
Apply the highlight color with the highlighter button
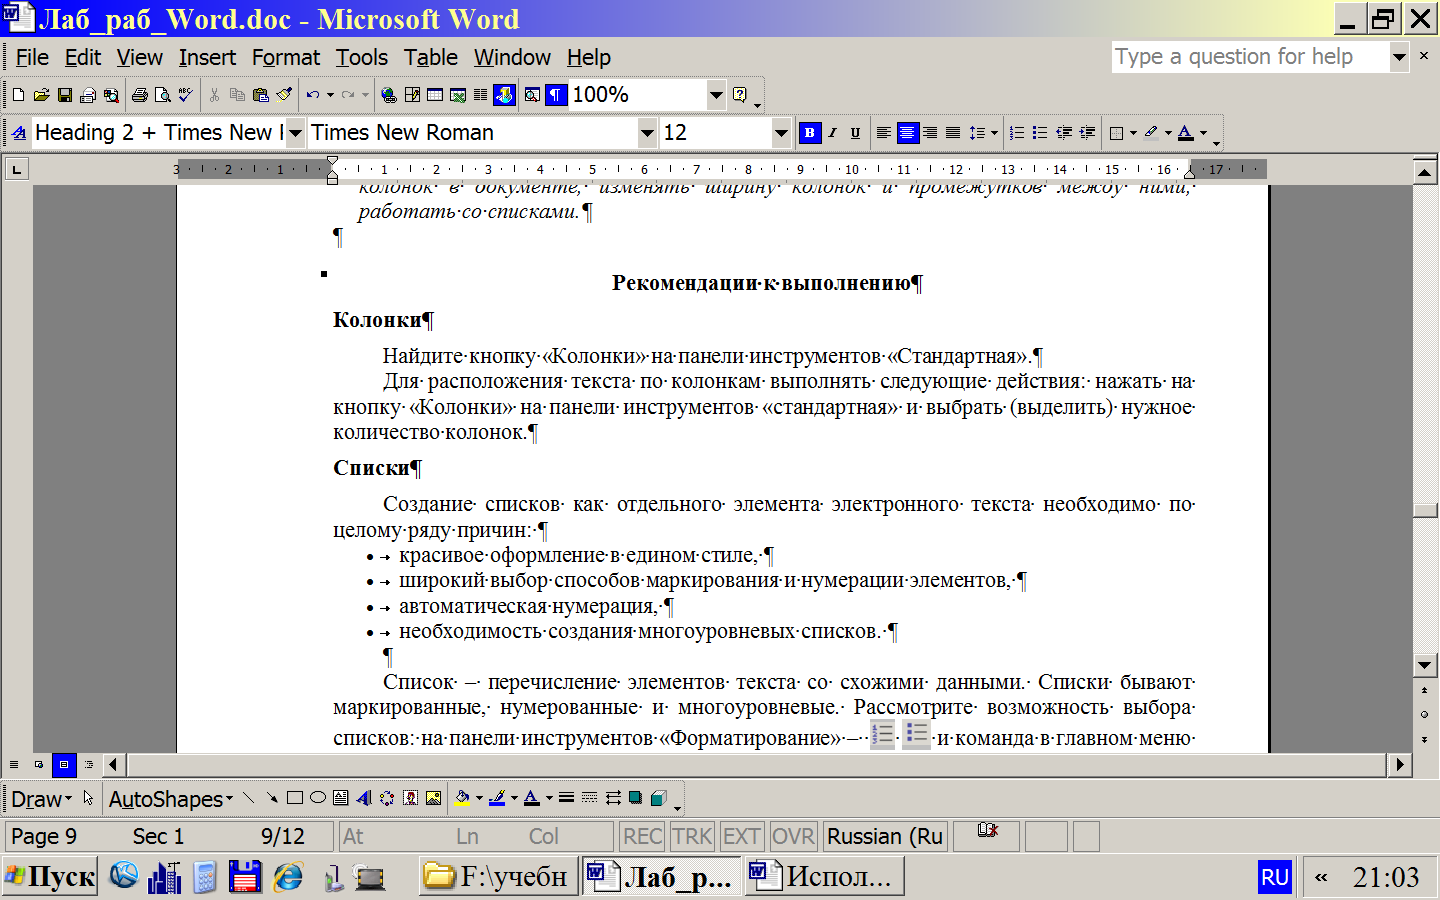coord(1151,133)
